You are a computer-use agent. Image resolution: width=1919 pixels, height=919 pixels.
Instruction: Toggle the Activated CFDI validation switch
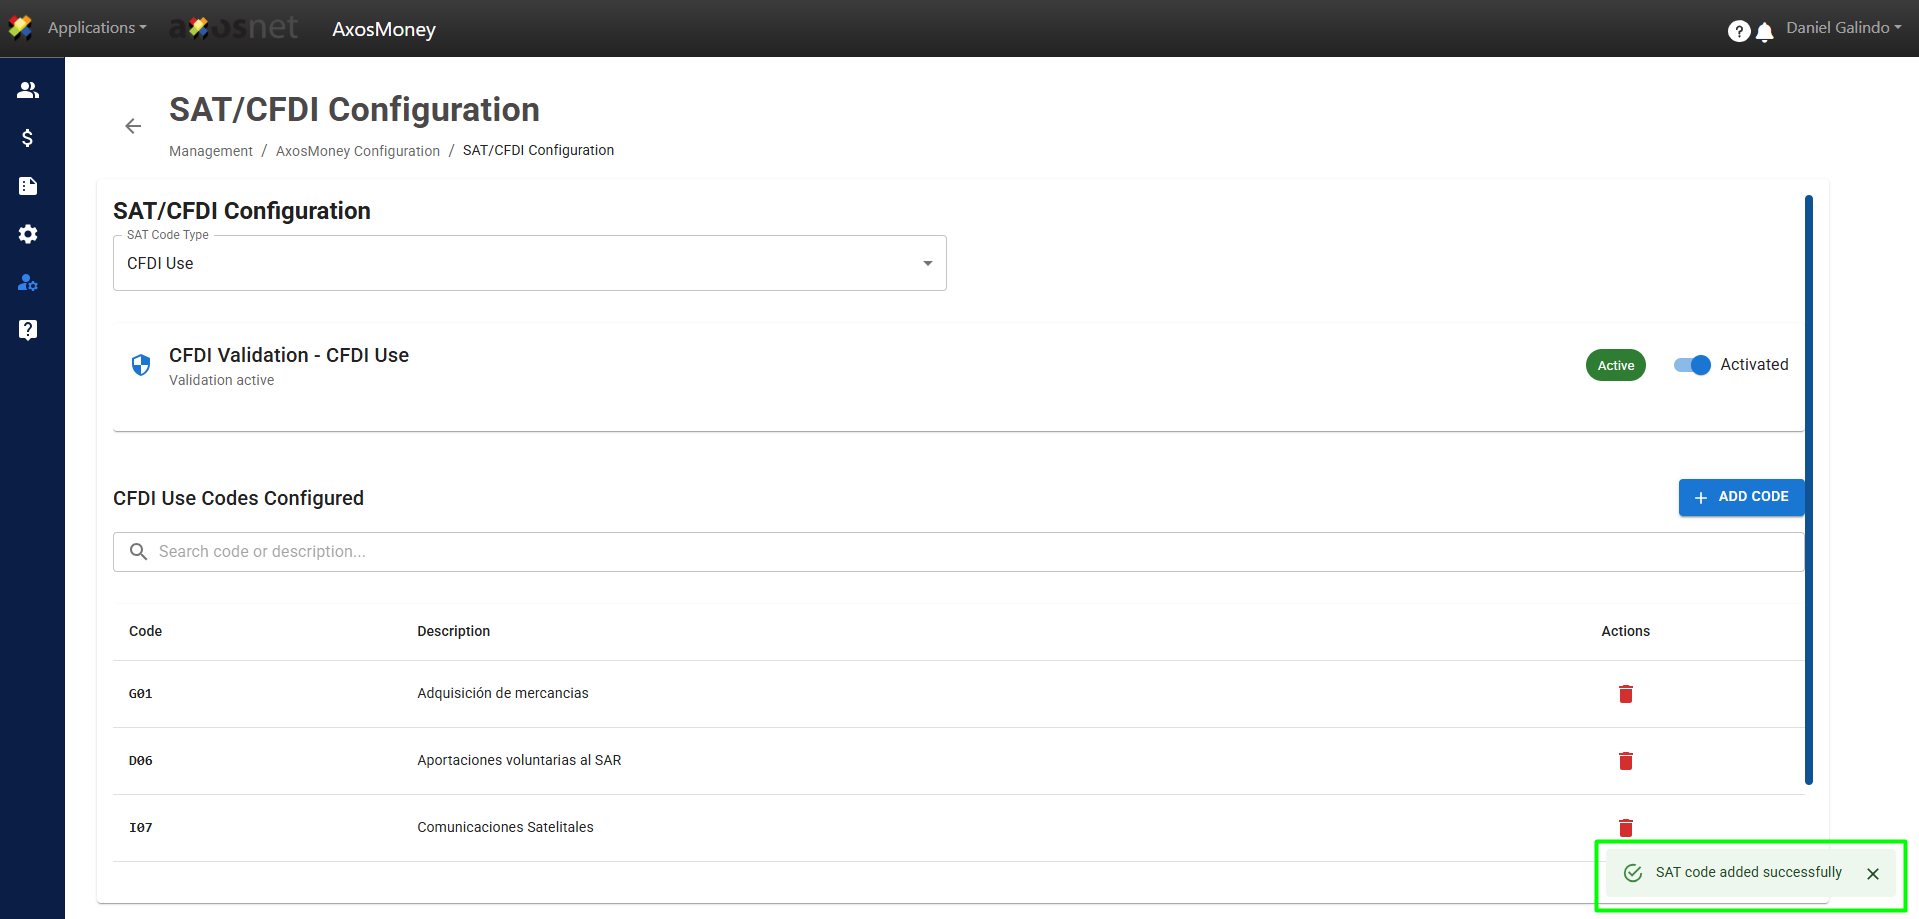1692,365
